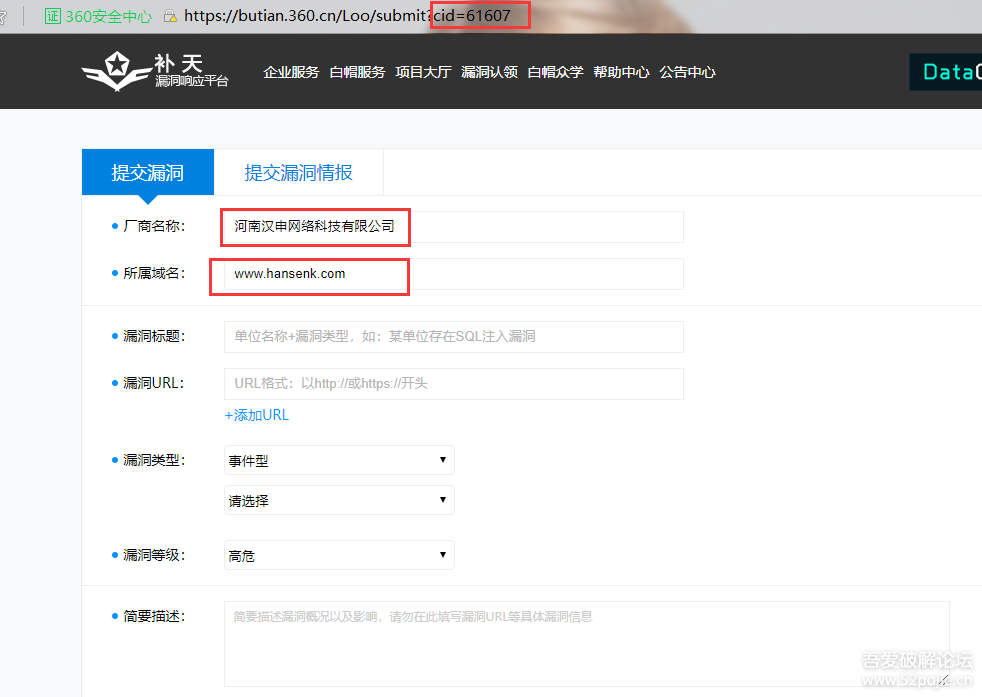
Task: Click the lock warning icon before URL
Action: coord(170,16)
